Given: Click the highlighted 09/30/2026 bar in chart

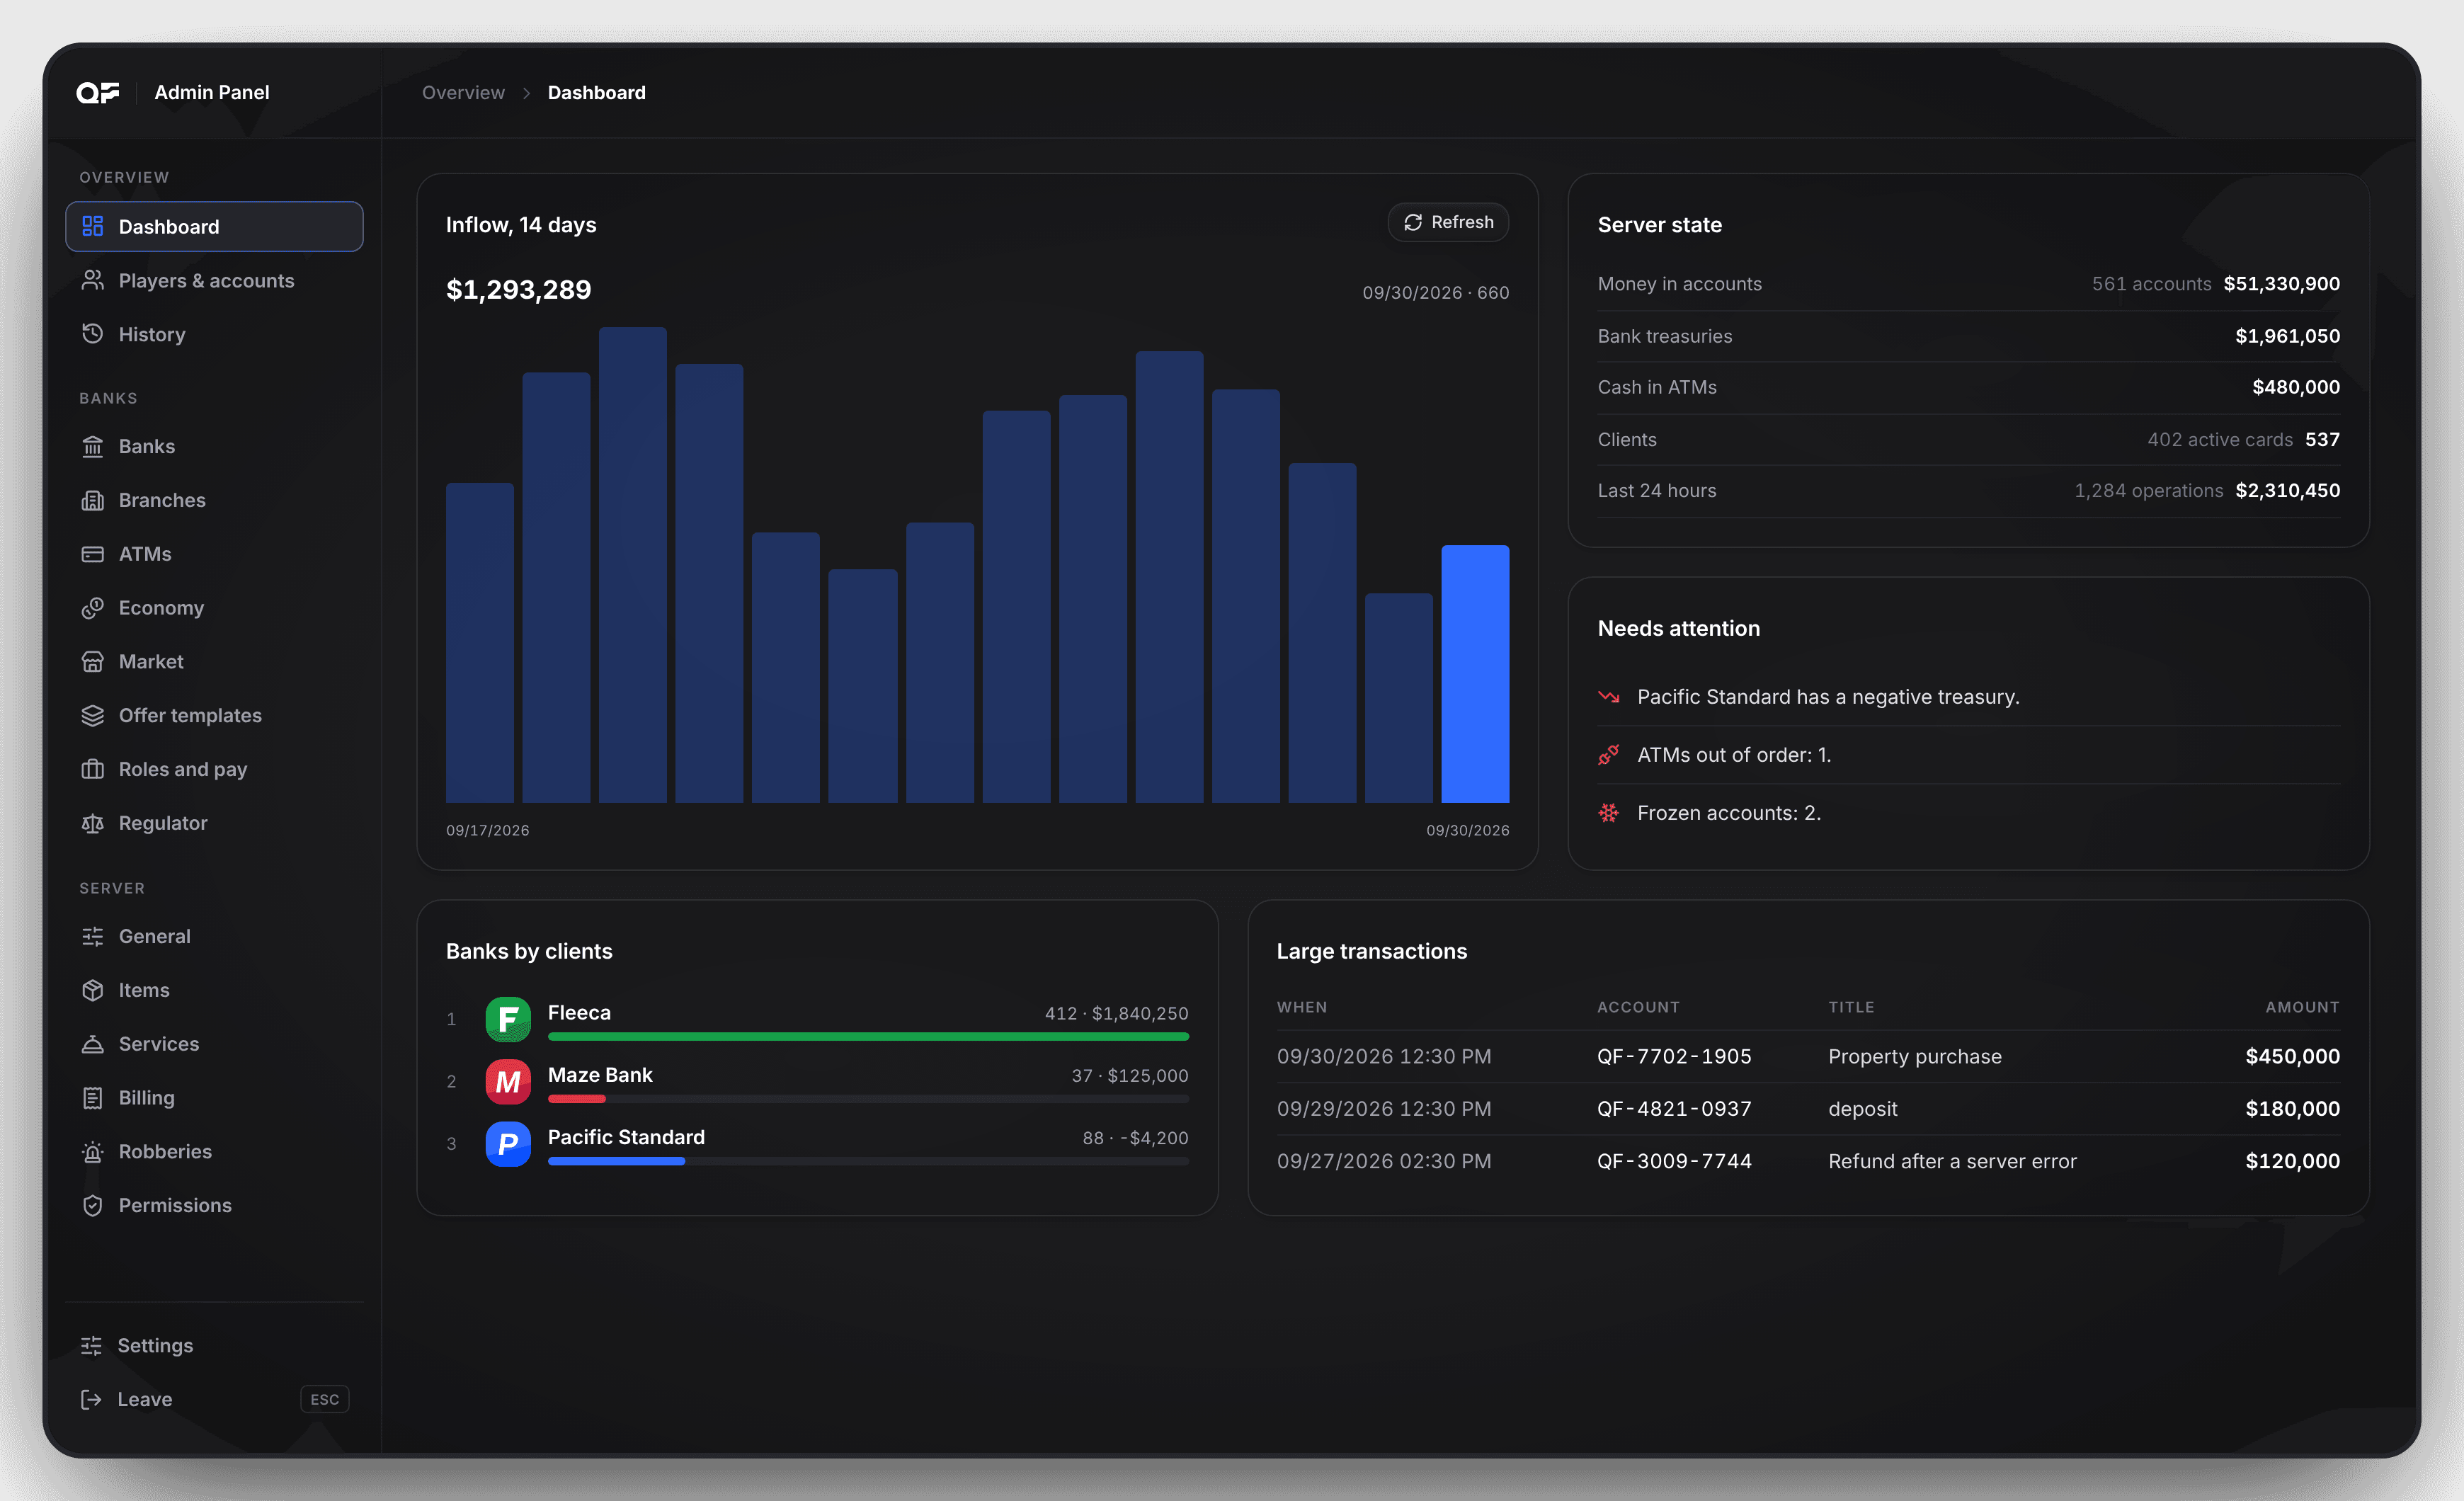Looking at the screenshot, I should tap(1475, 674).
